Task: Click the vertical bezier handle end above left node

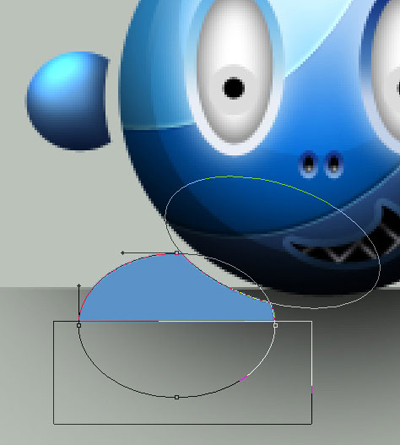Action: pyautogui.click(x=79, y=286)
